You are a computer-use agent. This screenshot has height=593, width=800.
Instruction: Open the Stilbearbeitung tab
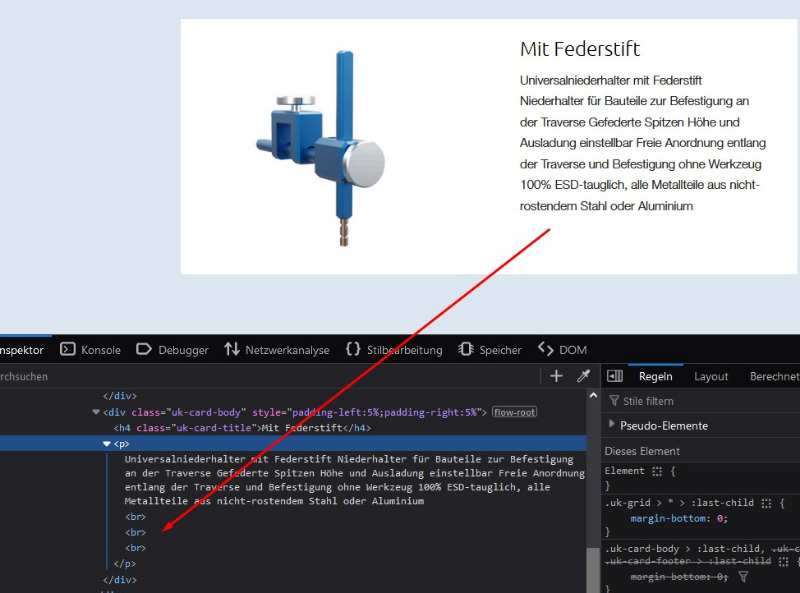[x=394, y=350]
